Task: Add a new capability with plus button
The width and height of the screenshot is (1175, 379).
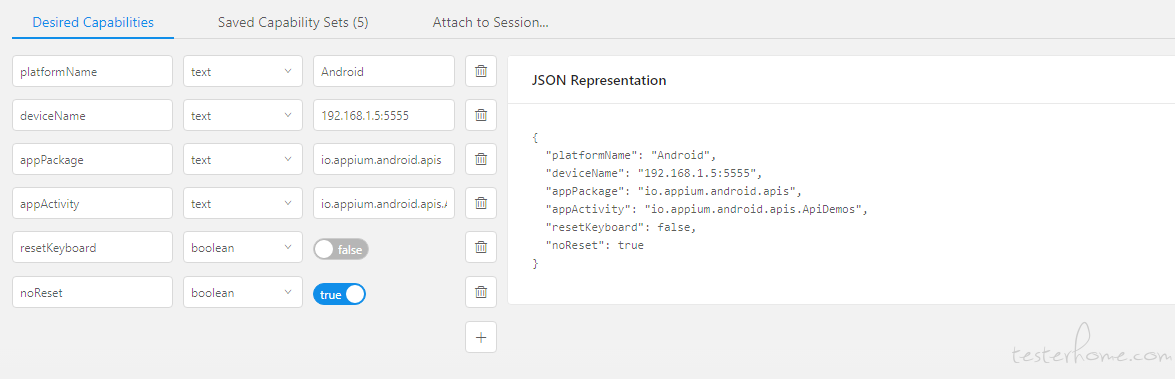Action: coord(481,337)
